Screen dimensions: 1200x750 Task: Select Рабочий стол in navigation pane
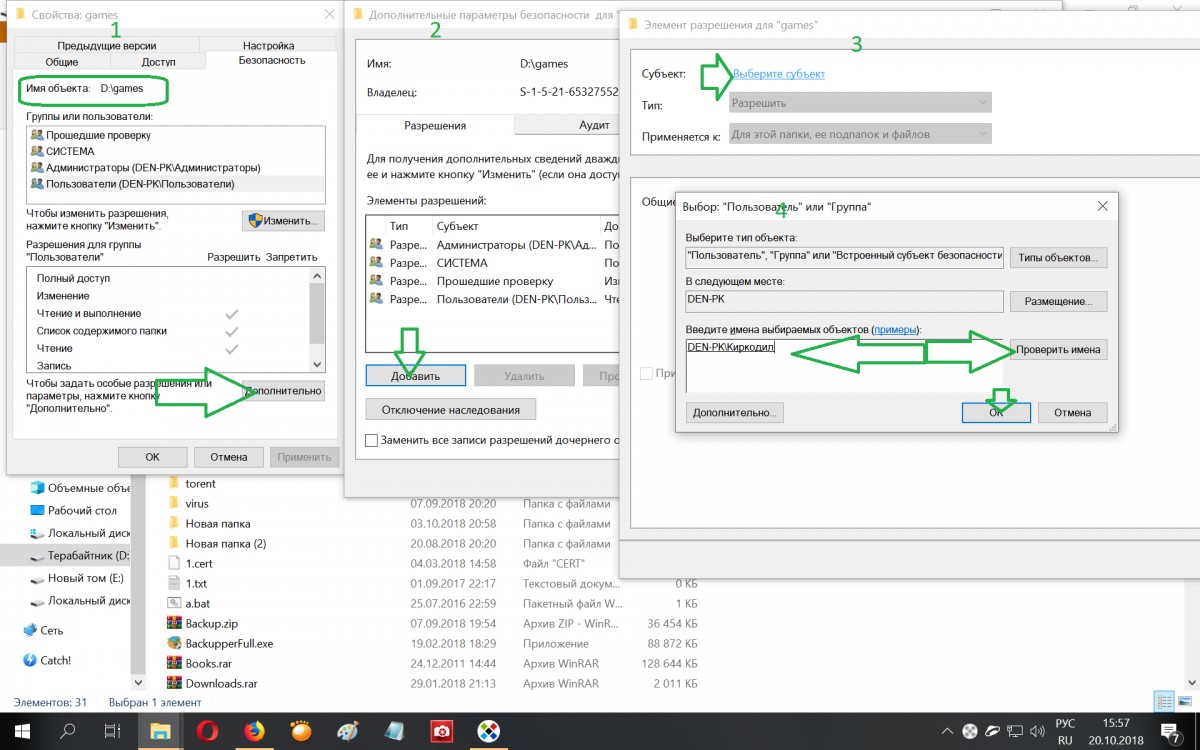72,510
